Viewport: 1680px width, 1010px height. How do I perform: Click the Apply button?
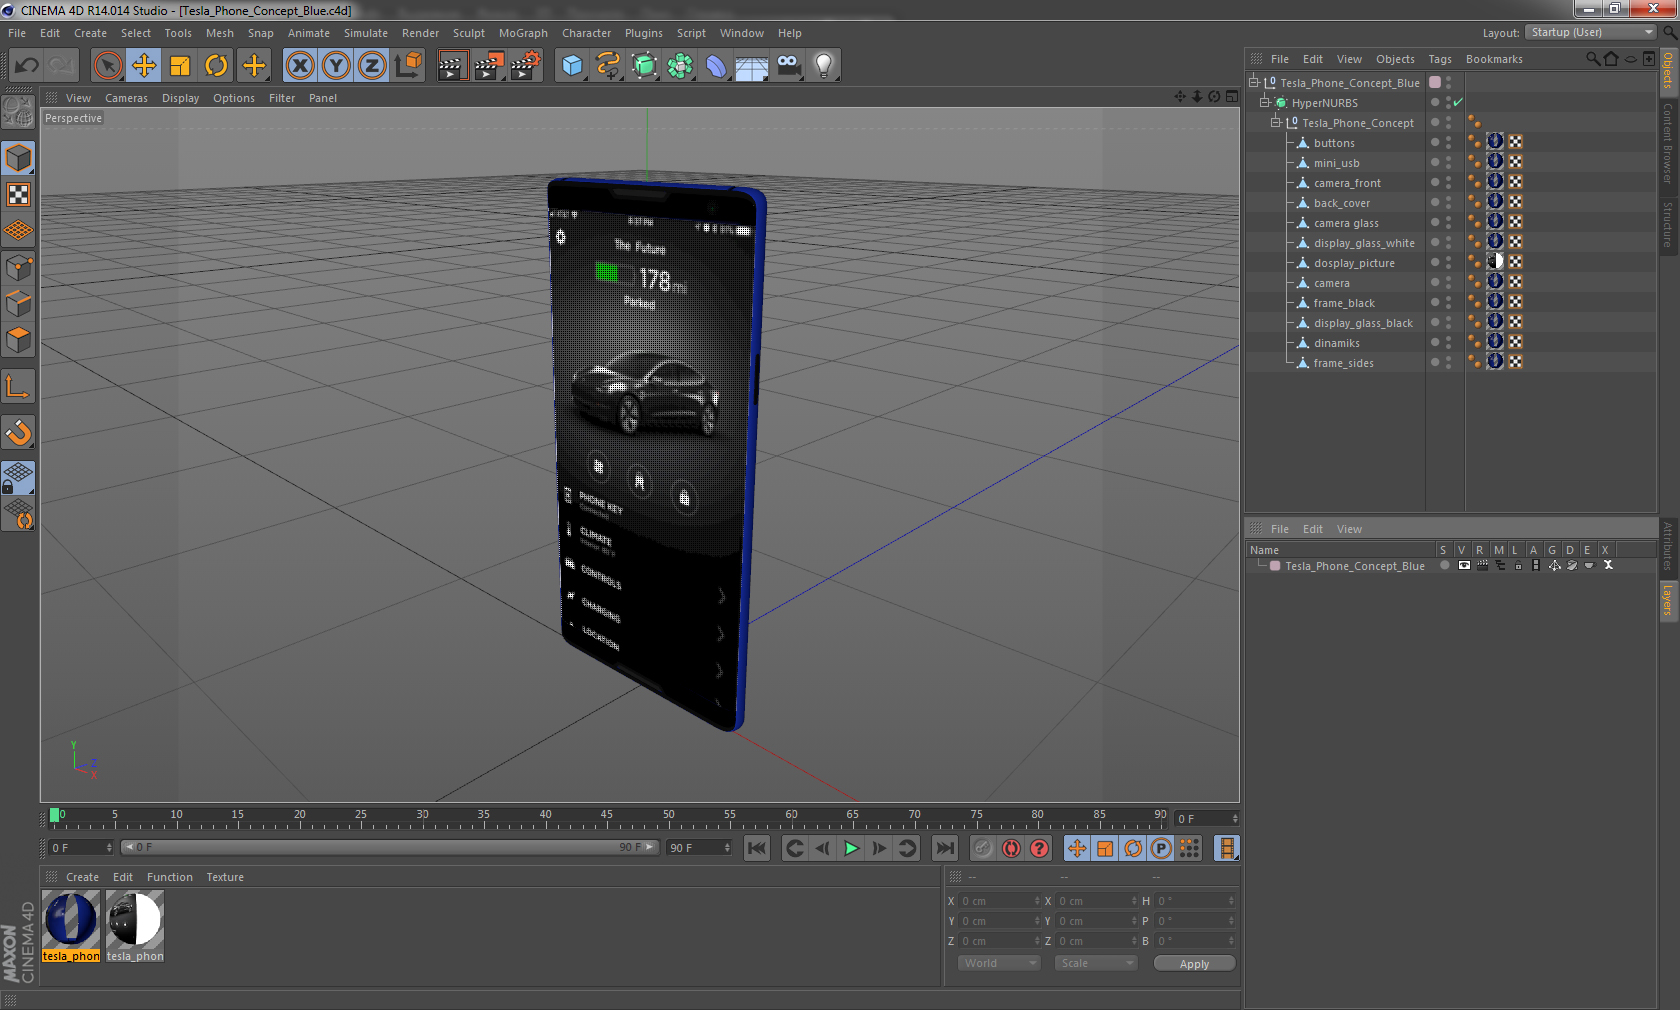point(1194,964)
